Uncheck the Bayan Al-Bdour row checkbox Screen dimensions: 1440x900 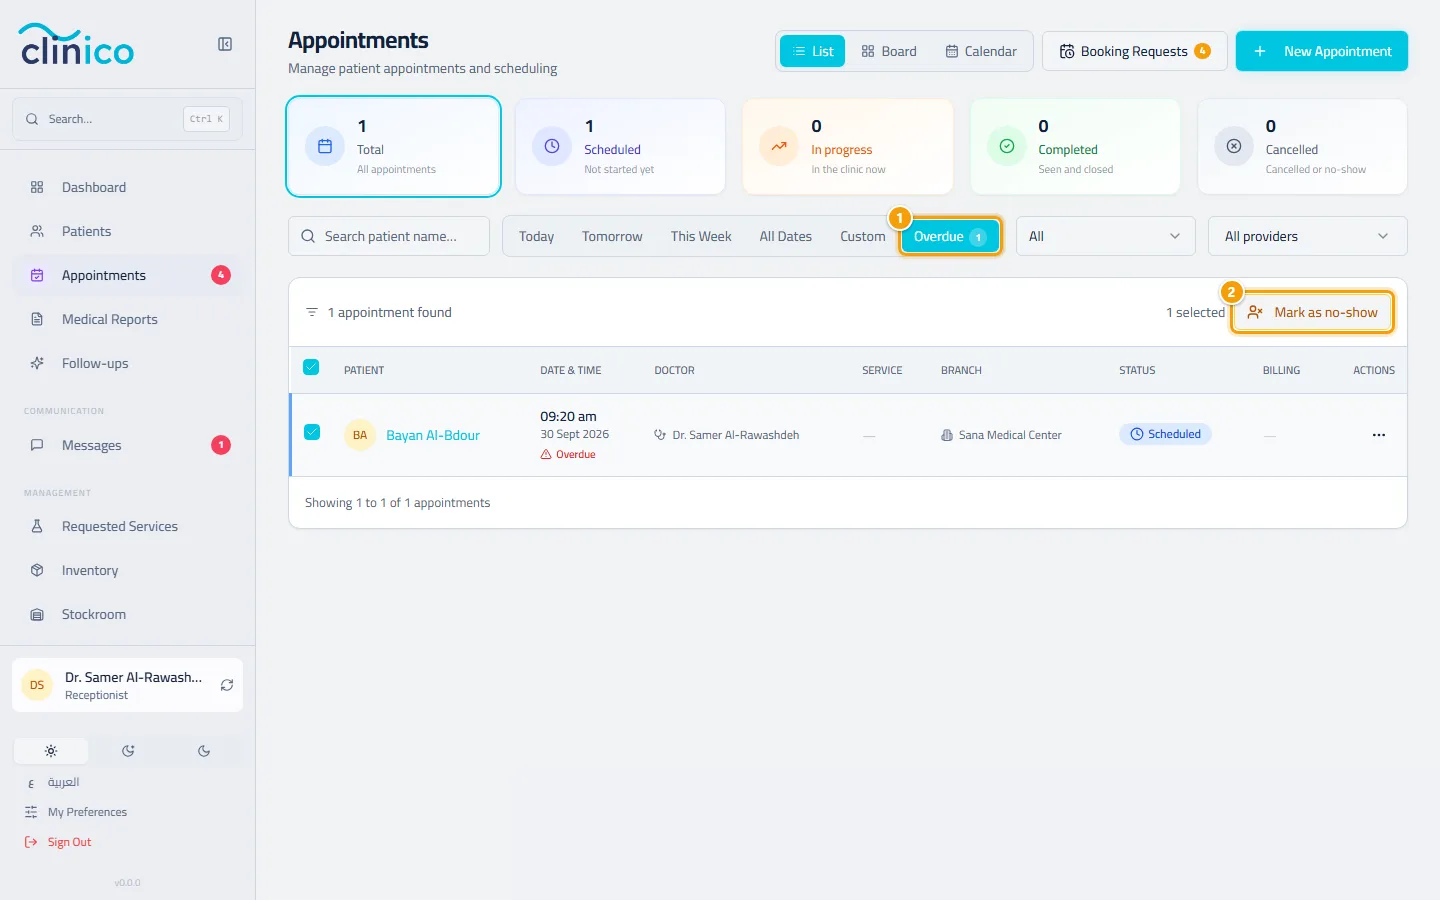312,432
